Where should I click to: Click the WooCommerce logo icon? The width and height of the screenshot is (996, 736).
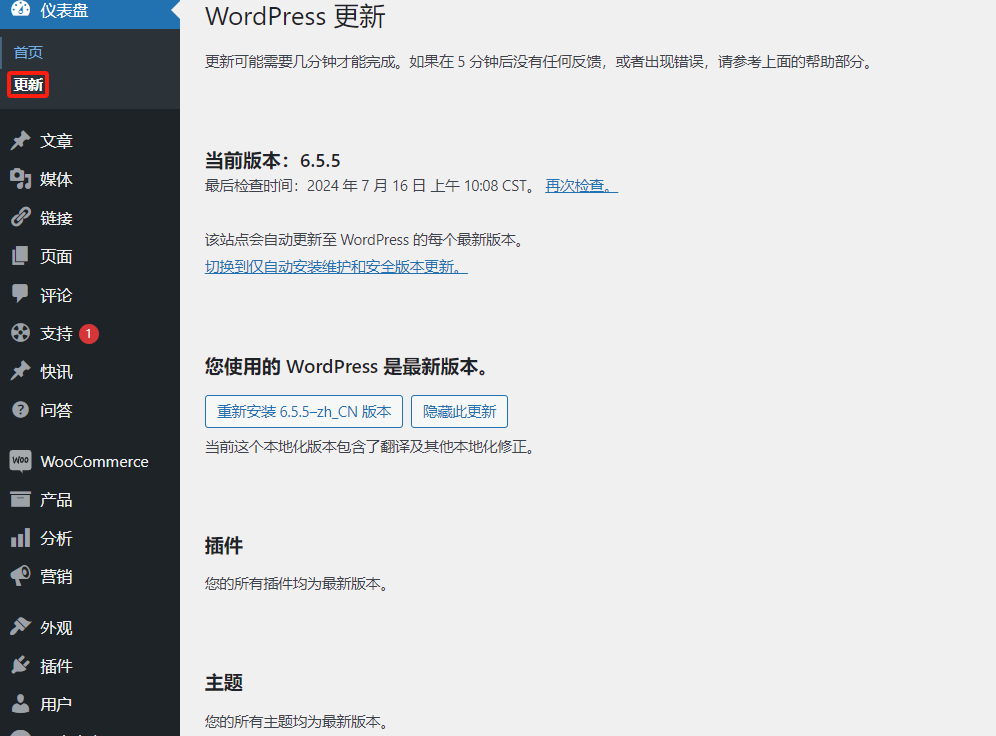(x=20, y=461)
